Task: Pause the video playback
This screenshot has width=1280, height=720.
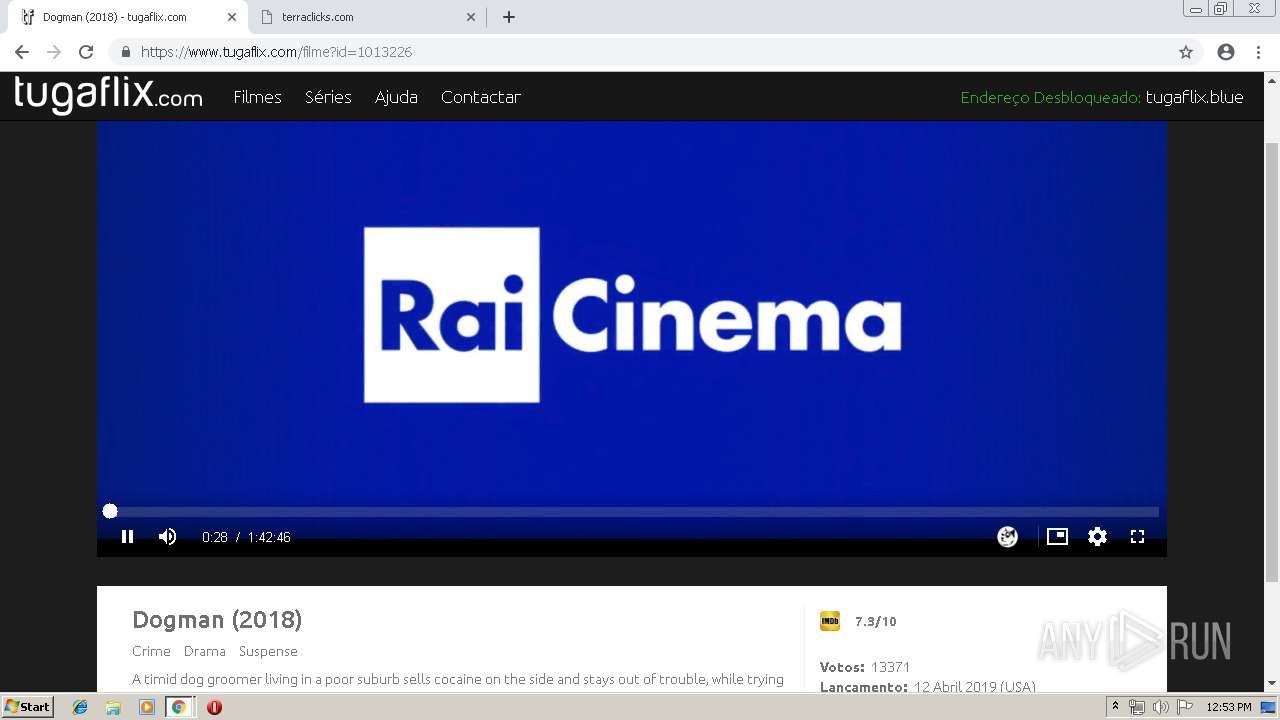Action: 127,537
